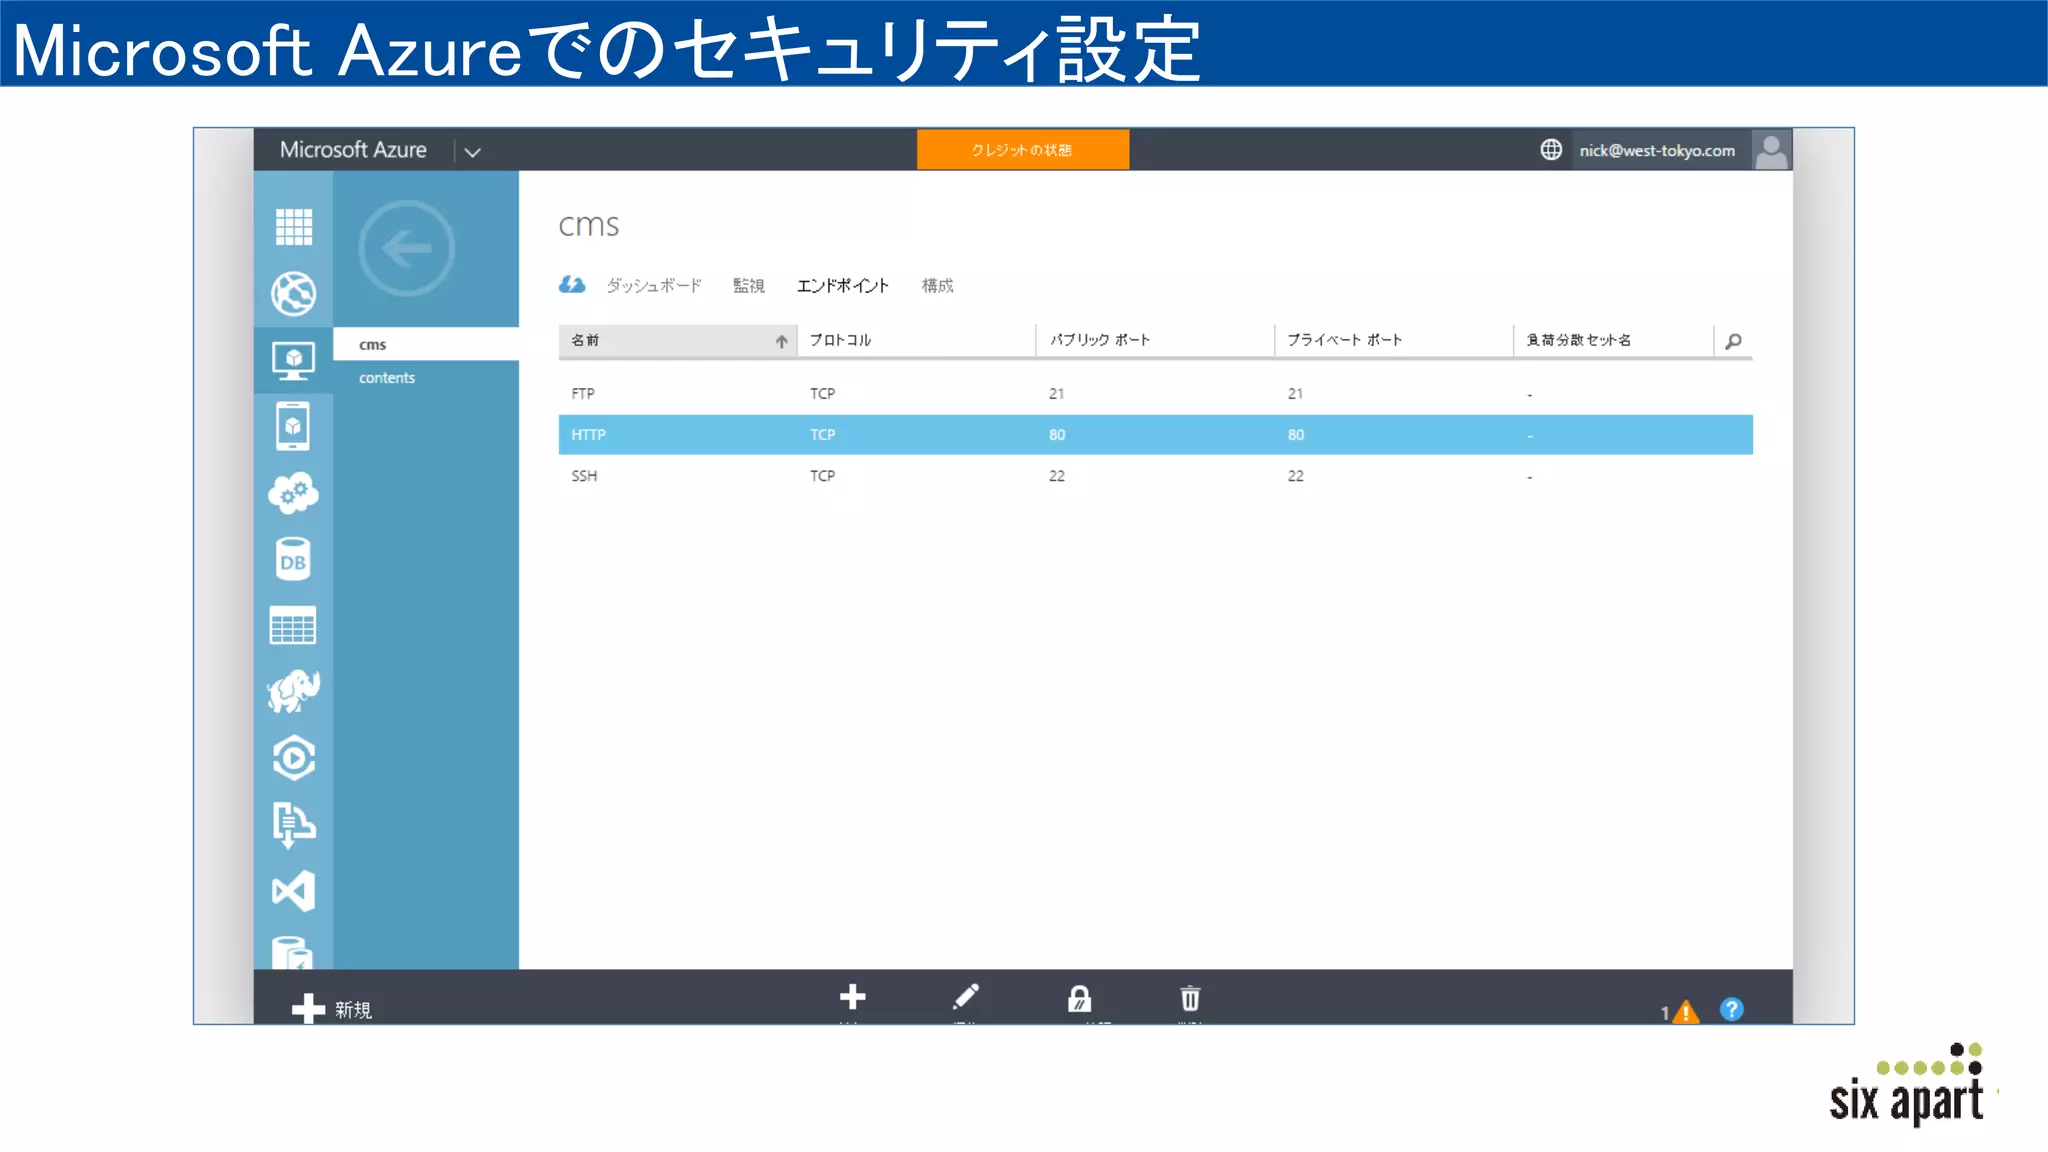Click private port 80 in HTTP row
This screenshot has height=1152, width=2048.
pos(1295,435)
